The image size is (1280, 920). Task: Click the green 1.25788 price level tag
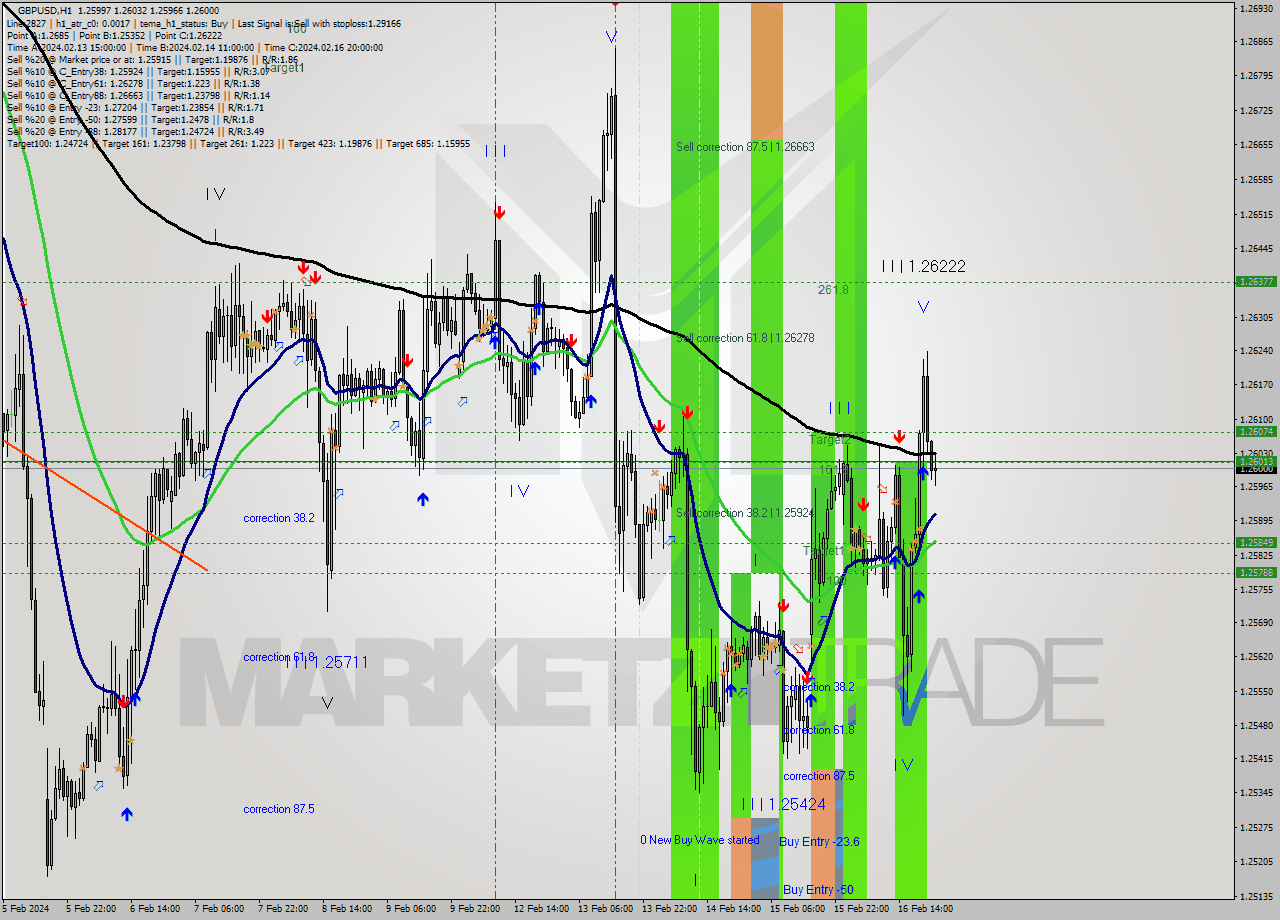point(1256,573)
